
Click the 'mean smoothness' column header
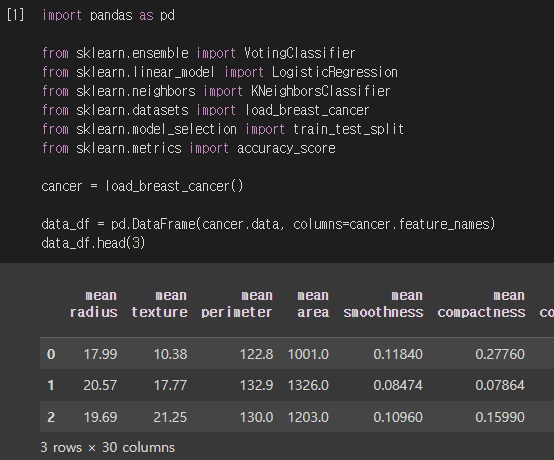click(x=383, y=304)
